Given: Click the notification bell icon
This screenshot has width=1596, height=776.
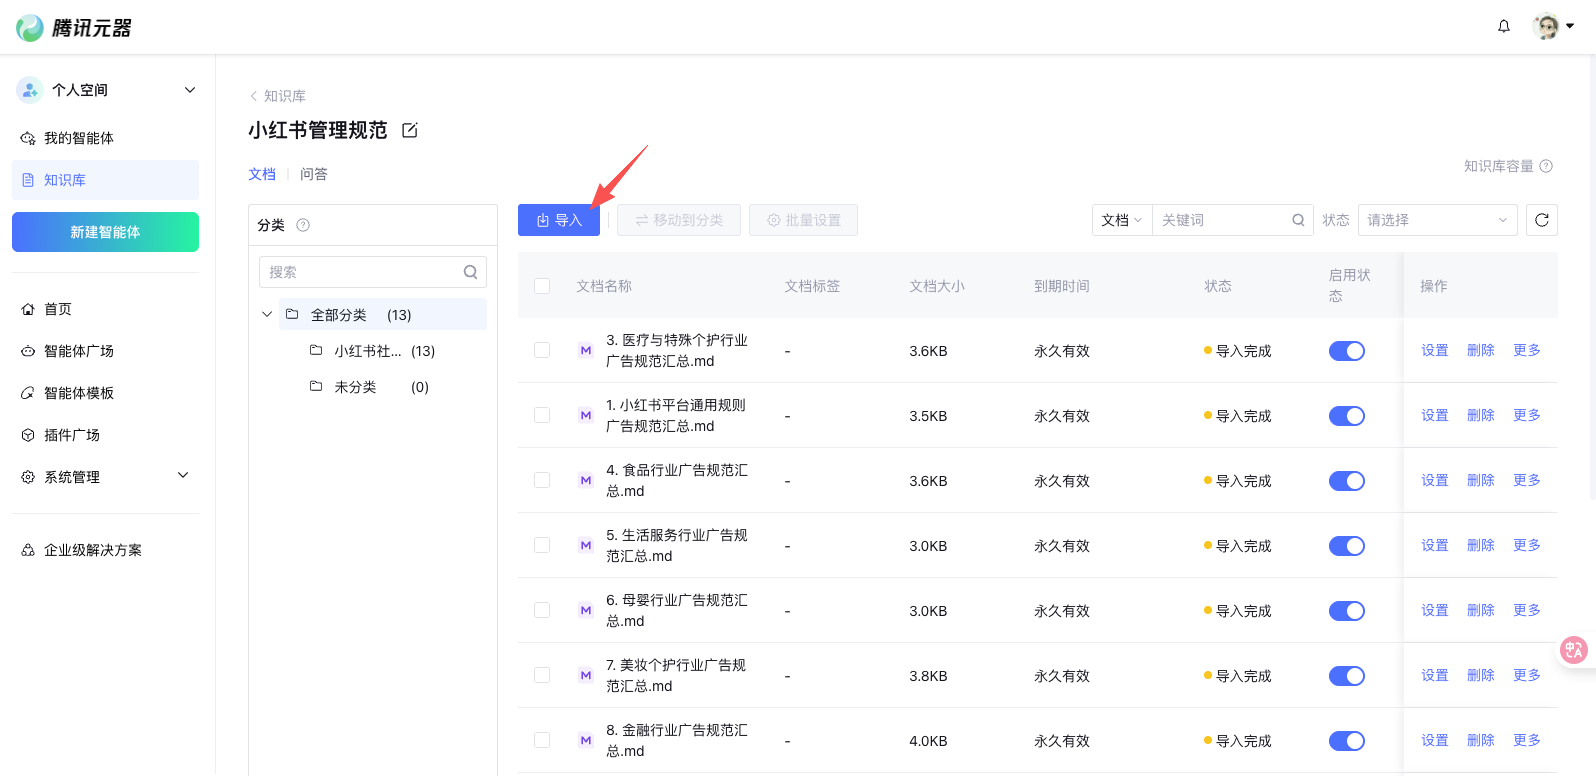Looking at the screenshot, I should pyautogui.click(x=1503, y=27).
